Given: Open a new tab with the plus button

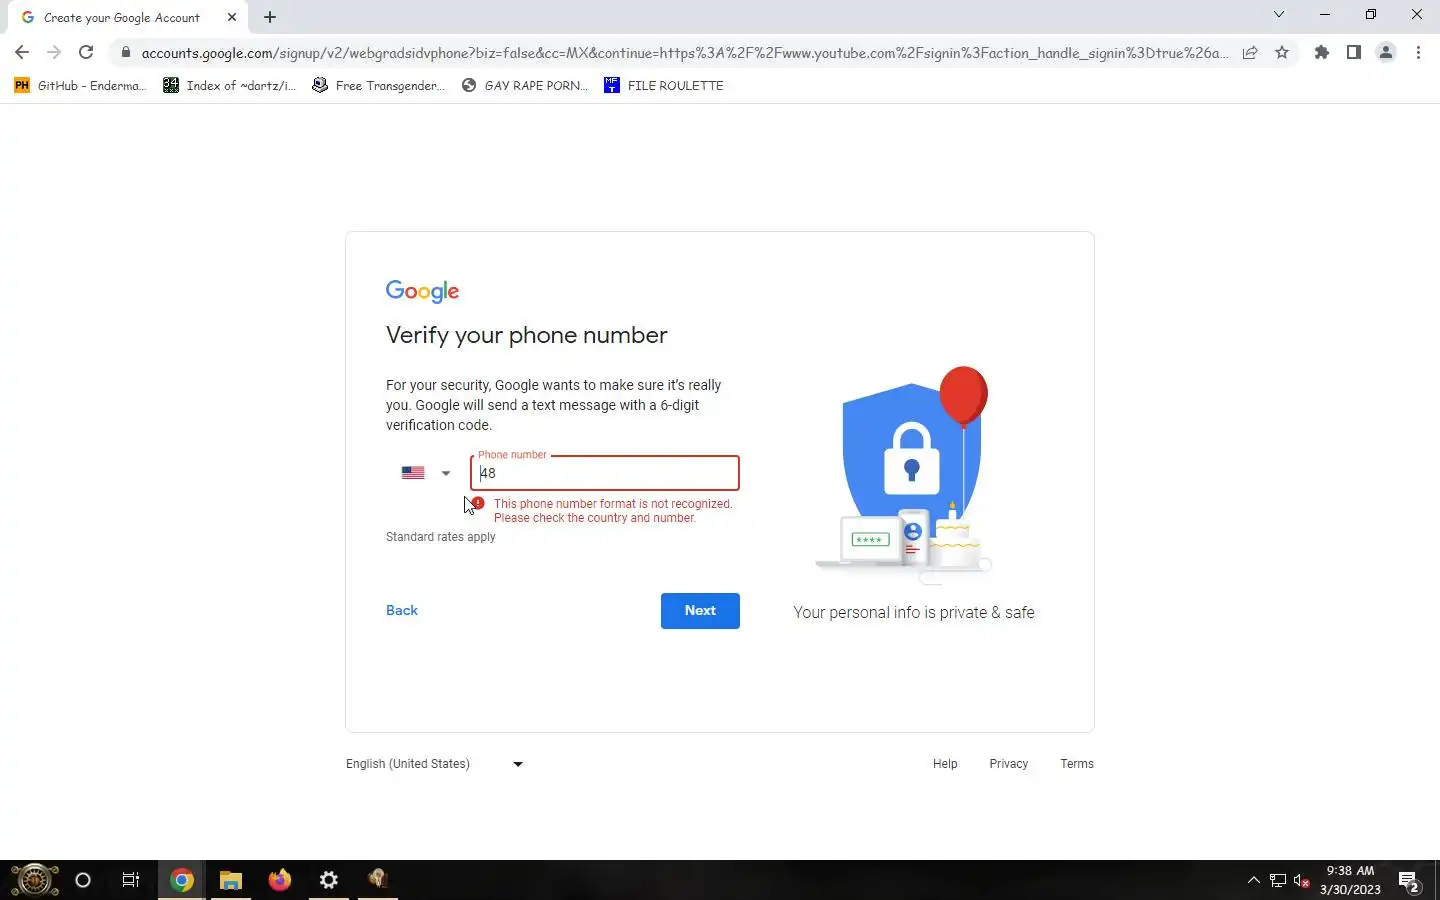Looking at the screenshot, I should pos(270,17).
